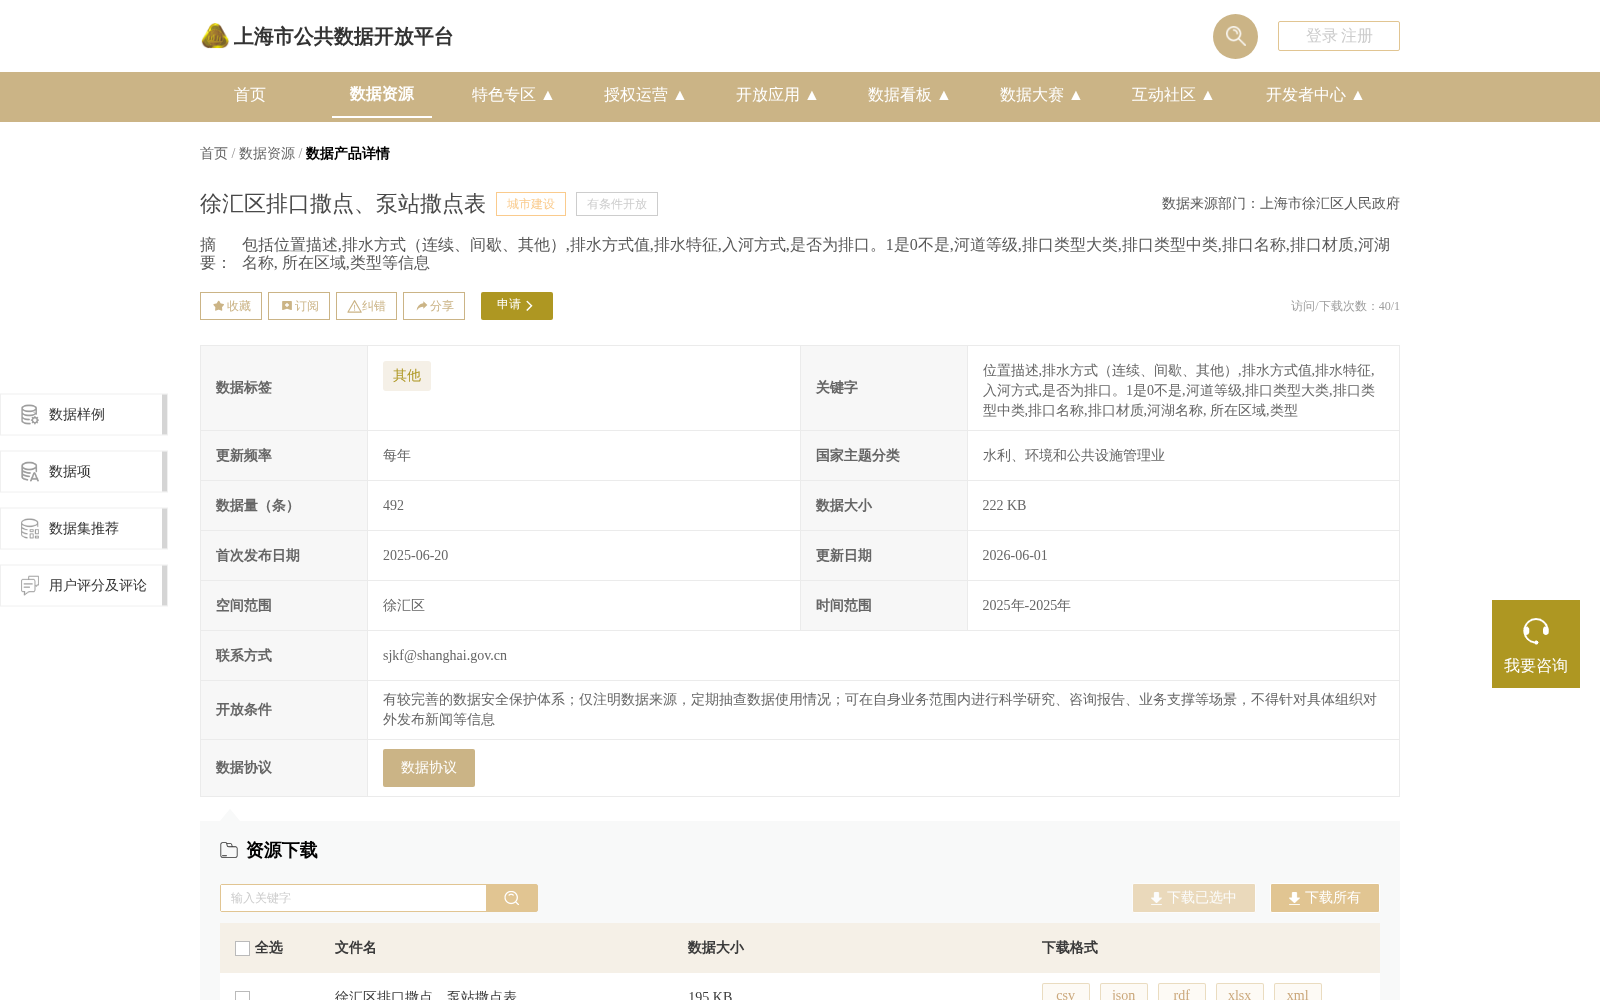Click the 数据大小 value 222 KB
The image size is (1600, 1000).
[x=1004, y=506]
